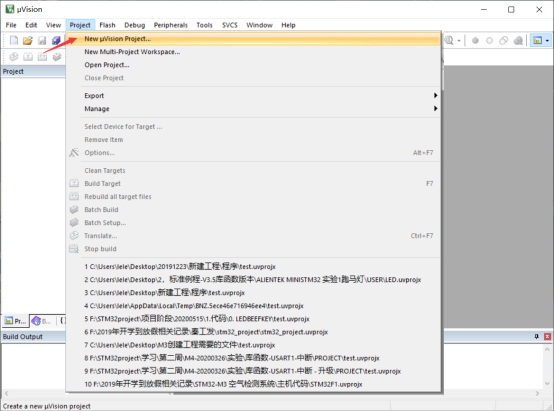Image resolution: width=554 pixels, height=411 pixels.
Task: Open recent project 9 USART1 upgrade version
Action: coord(253,371)
